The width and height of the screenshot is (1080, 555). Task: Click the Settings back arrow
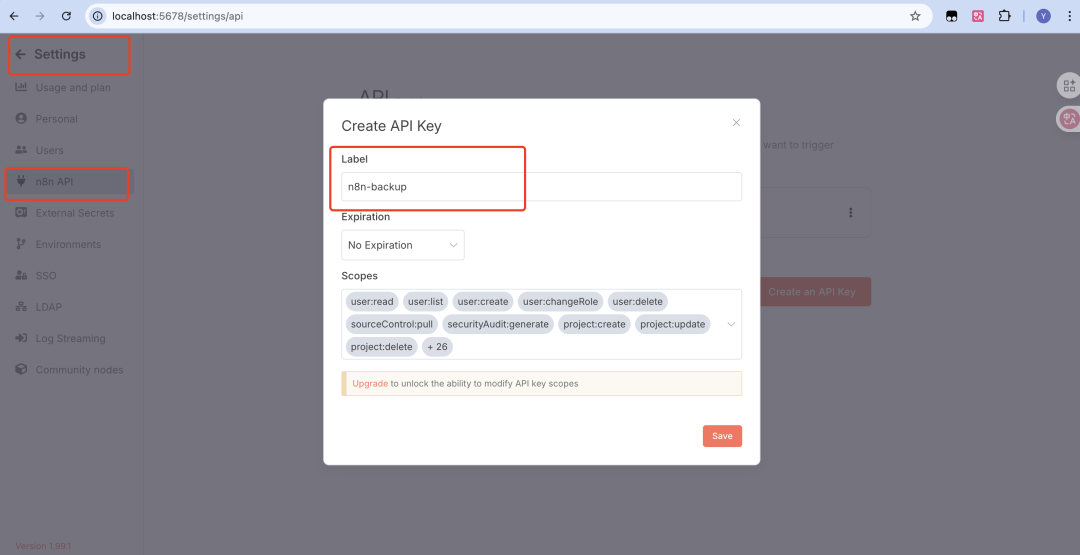[x=20, y=54]
